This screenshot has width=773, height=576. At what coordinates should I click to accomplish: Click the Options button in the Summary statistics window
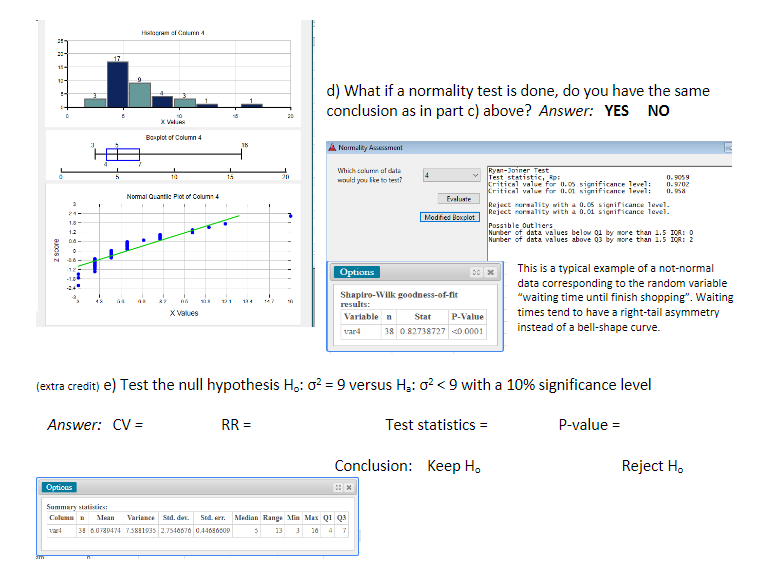tap(59, 487)
